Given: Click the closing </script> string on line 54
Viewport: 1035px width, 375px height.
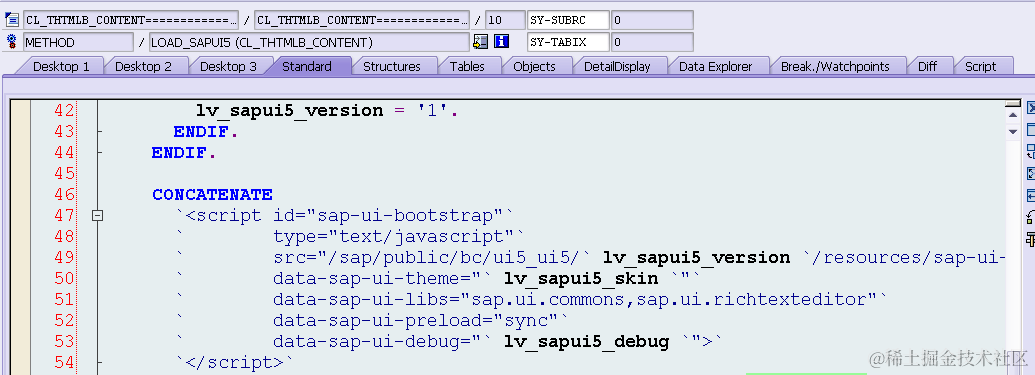Looking at the screenshot, I should click(x=233, y=362).
